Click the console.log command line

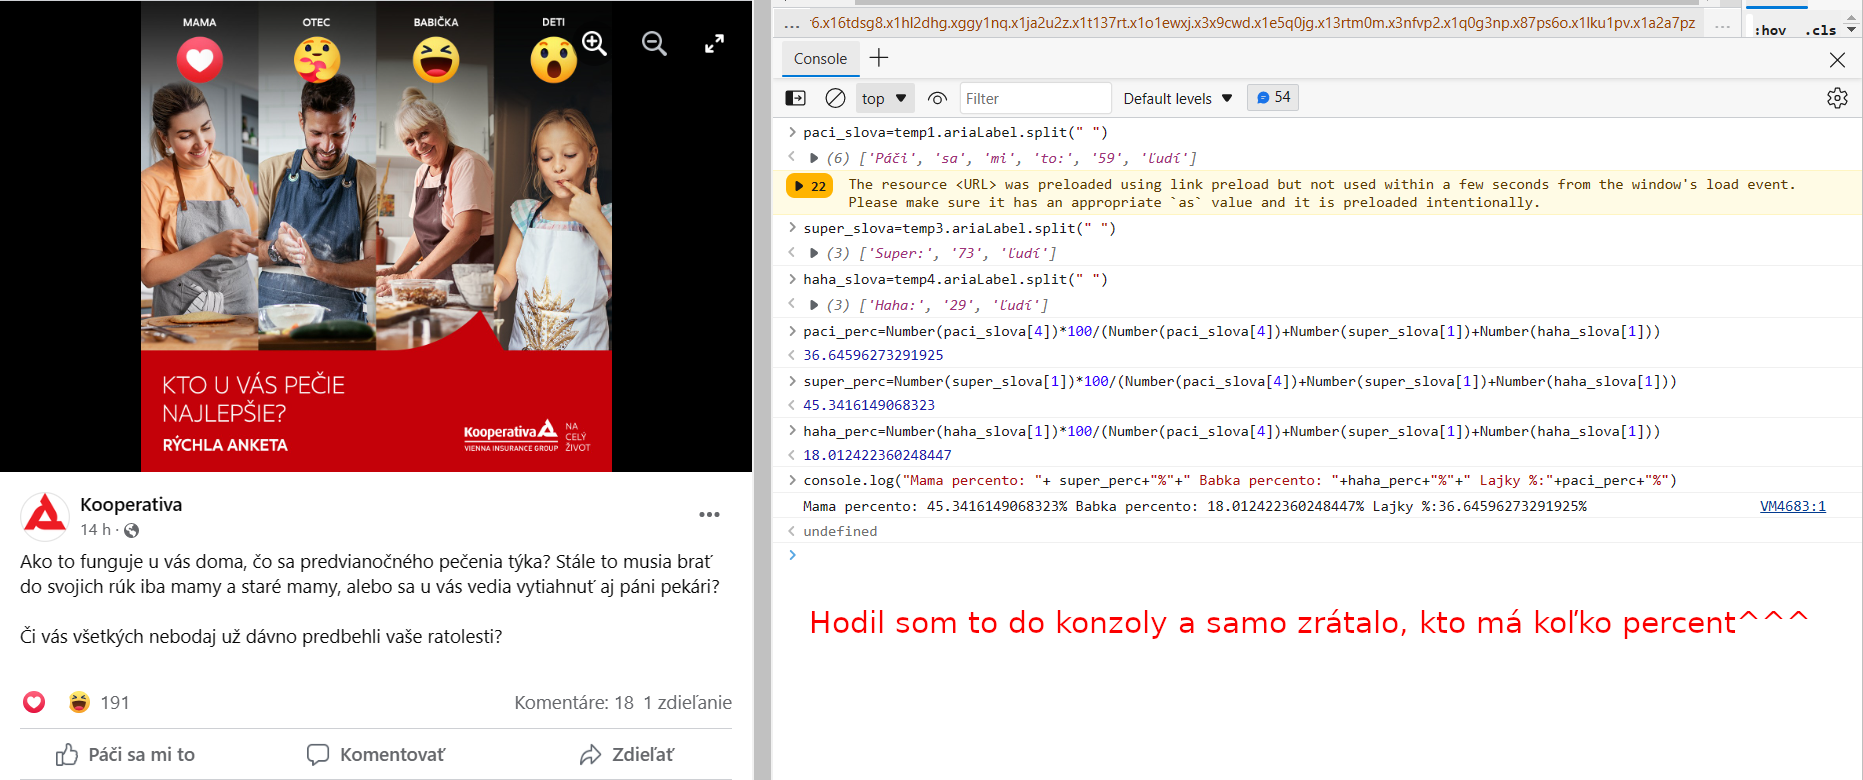pyautogui.click(x=1240, y=480)
